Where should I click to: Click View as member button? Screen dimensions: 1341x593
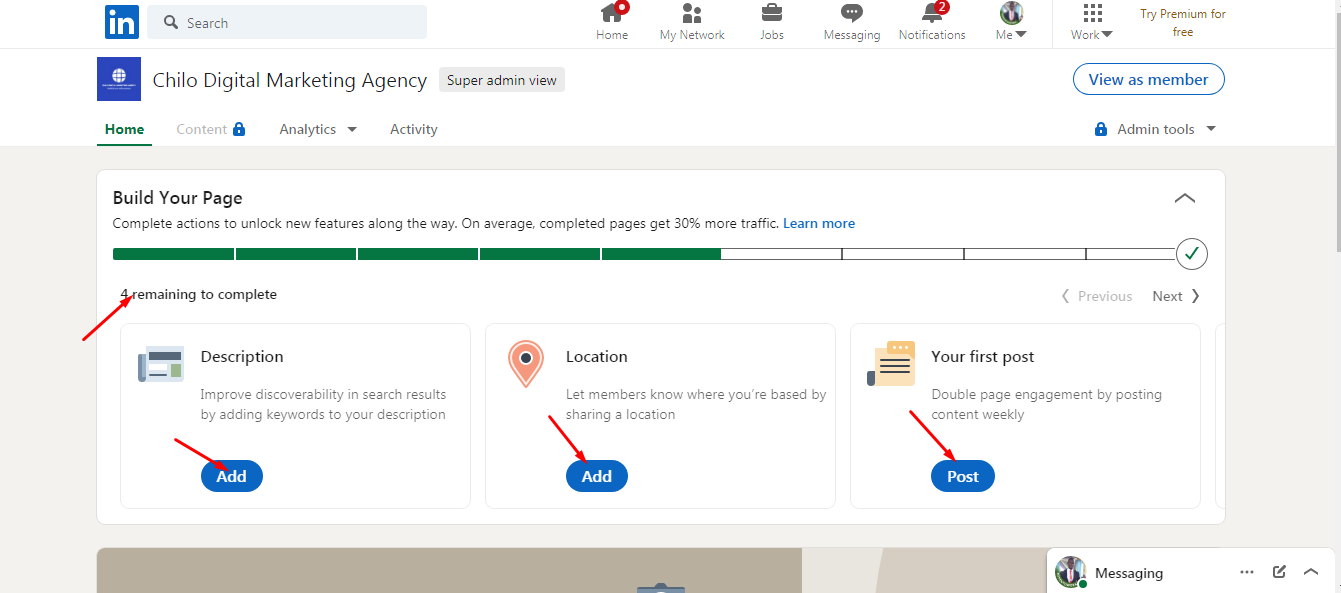1149,79
